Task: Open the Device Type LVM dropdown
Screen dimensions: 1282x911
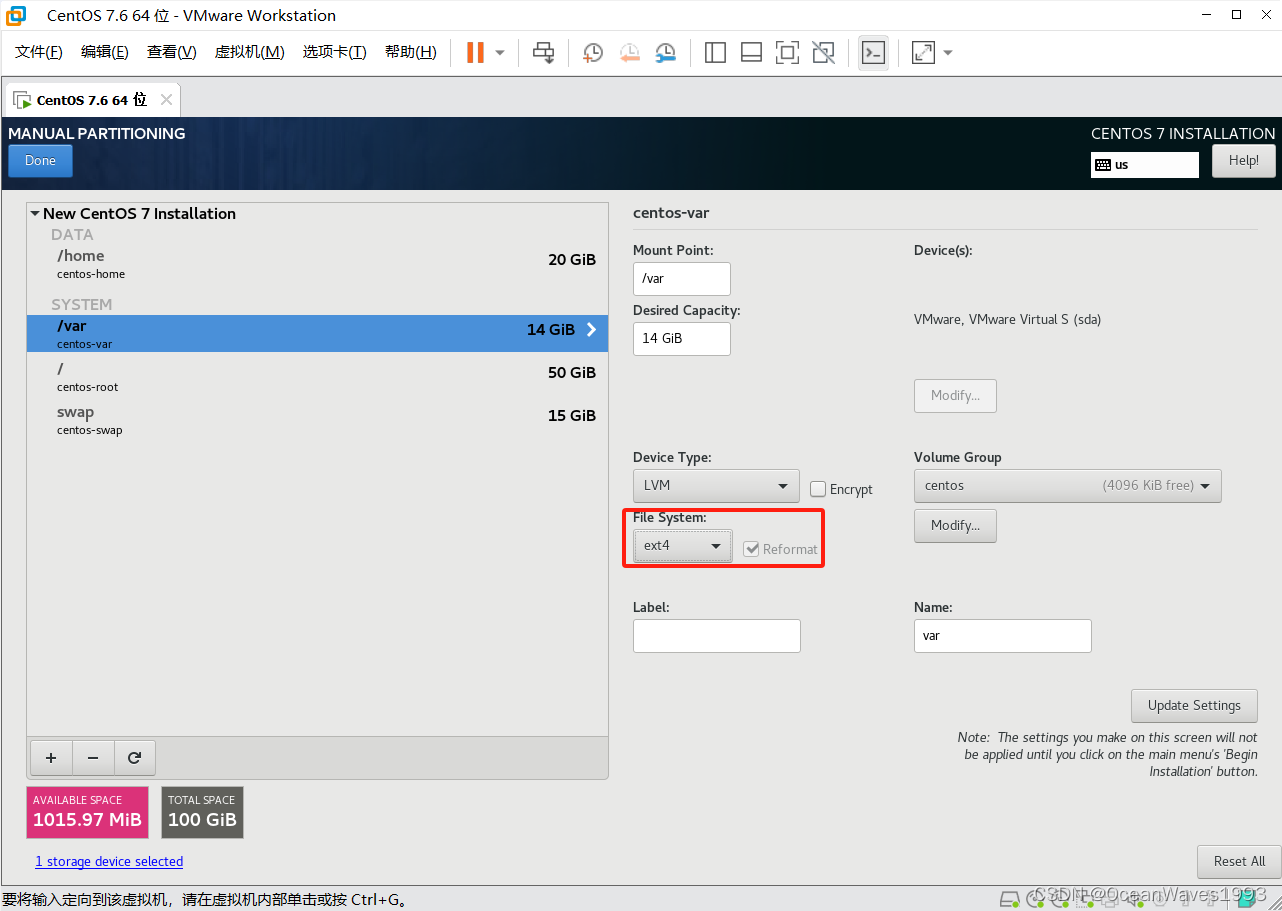Action: tap(716, 486)
